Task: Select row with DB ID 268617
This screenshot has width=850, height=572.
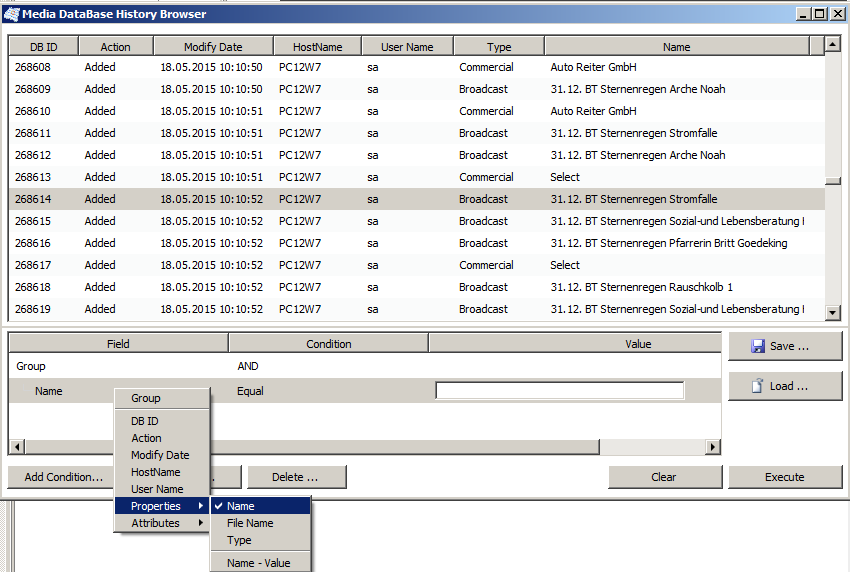Action: click(417, 265)
